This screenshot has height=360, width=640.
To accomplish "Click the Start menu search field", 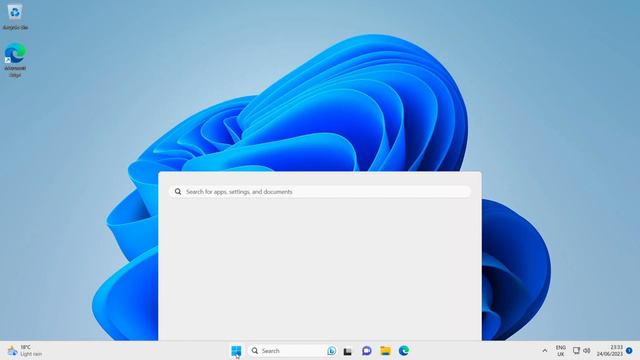I will 320,191.
